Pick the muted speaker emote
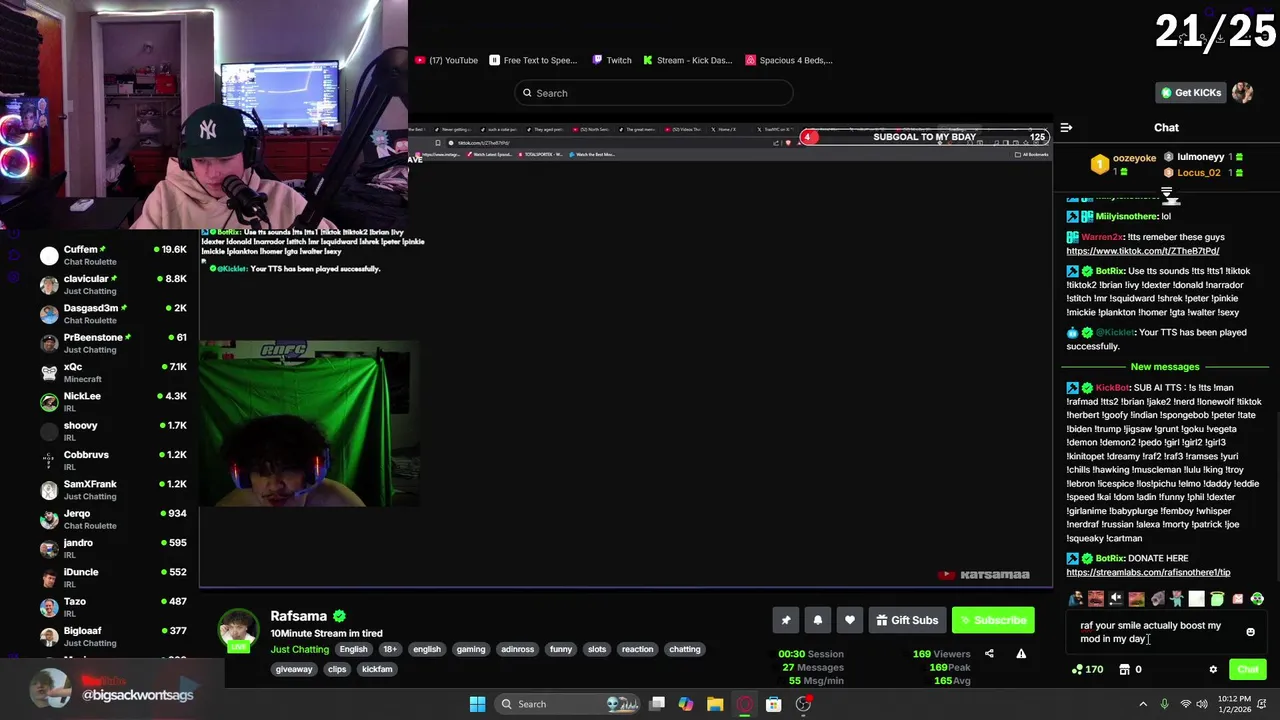The image size is (1280, 720). [x=1116, y=599]
